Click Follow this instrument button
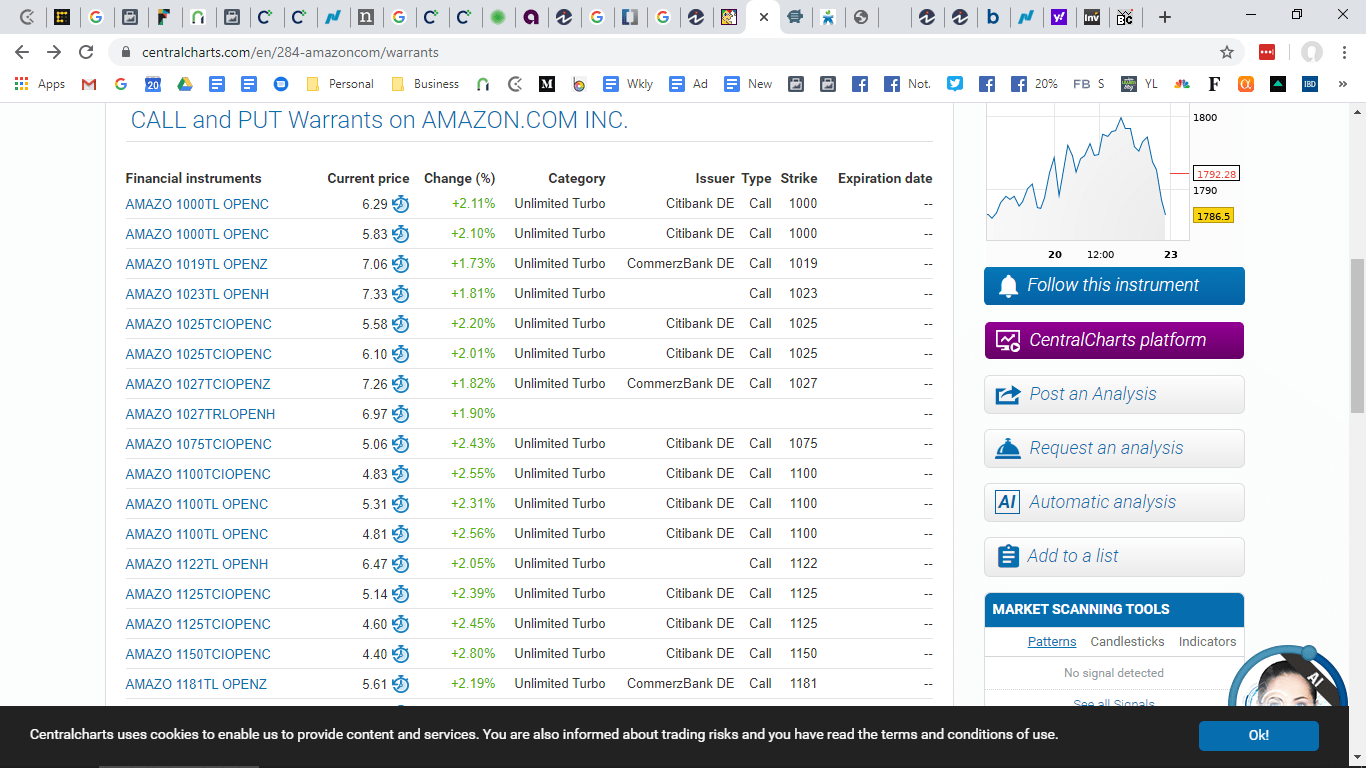 (x=1114, y=286)
